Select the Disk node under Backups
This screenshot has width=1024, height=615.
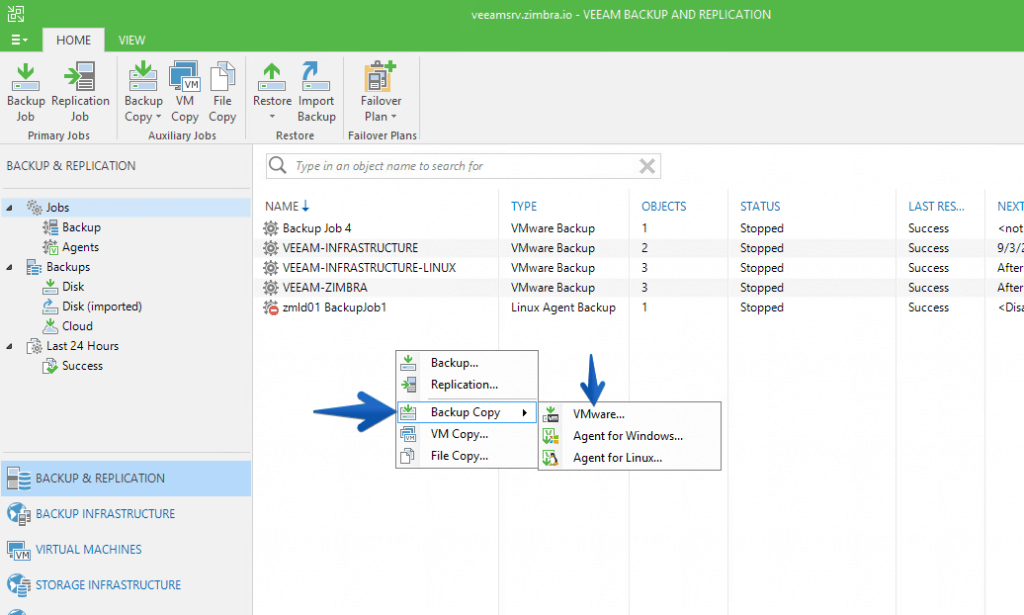tap(72, 287)
